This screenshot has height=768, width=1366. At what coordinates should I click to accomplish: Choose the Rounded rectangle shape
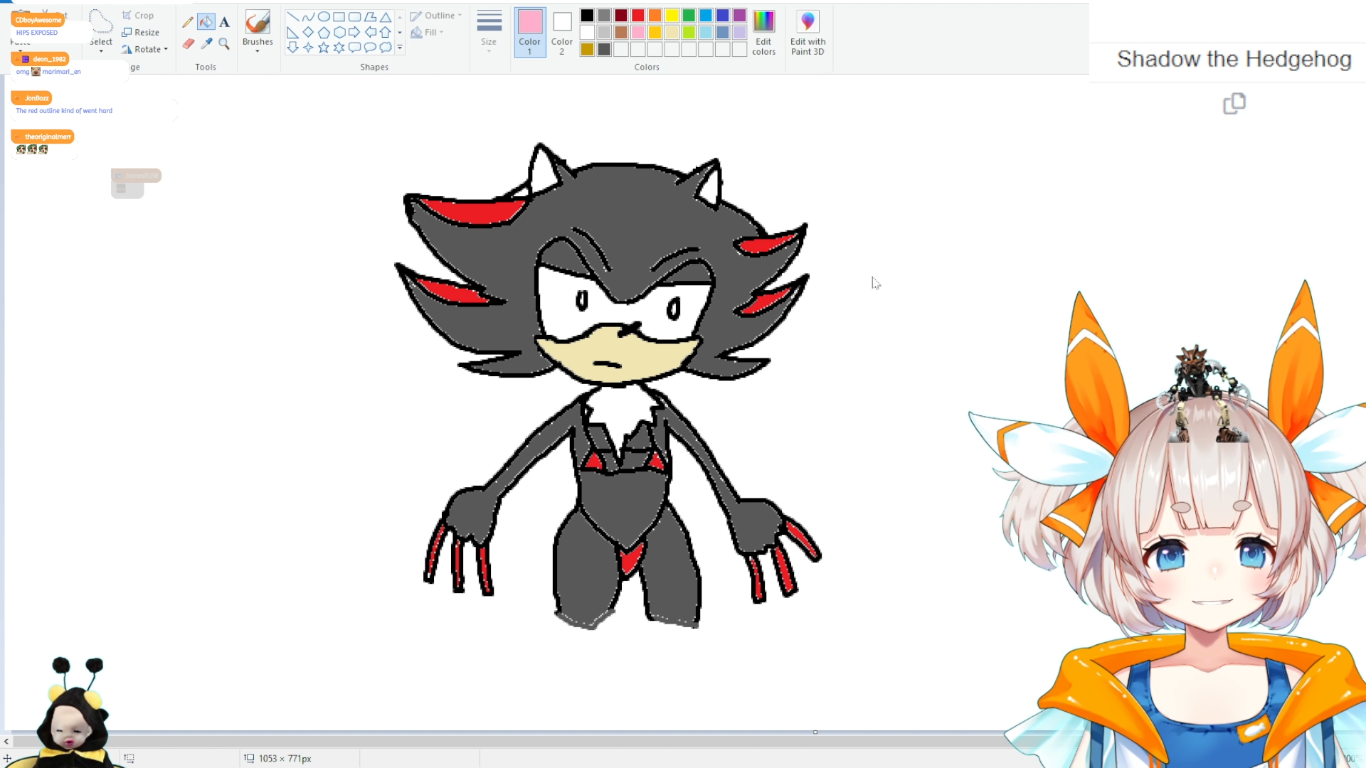pyautogui.click(x=354, y=17)
